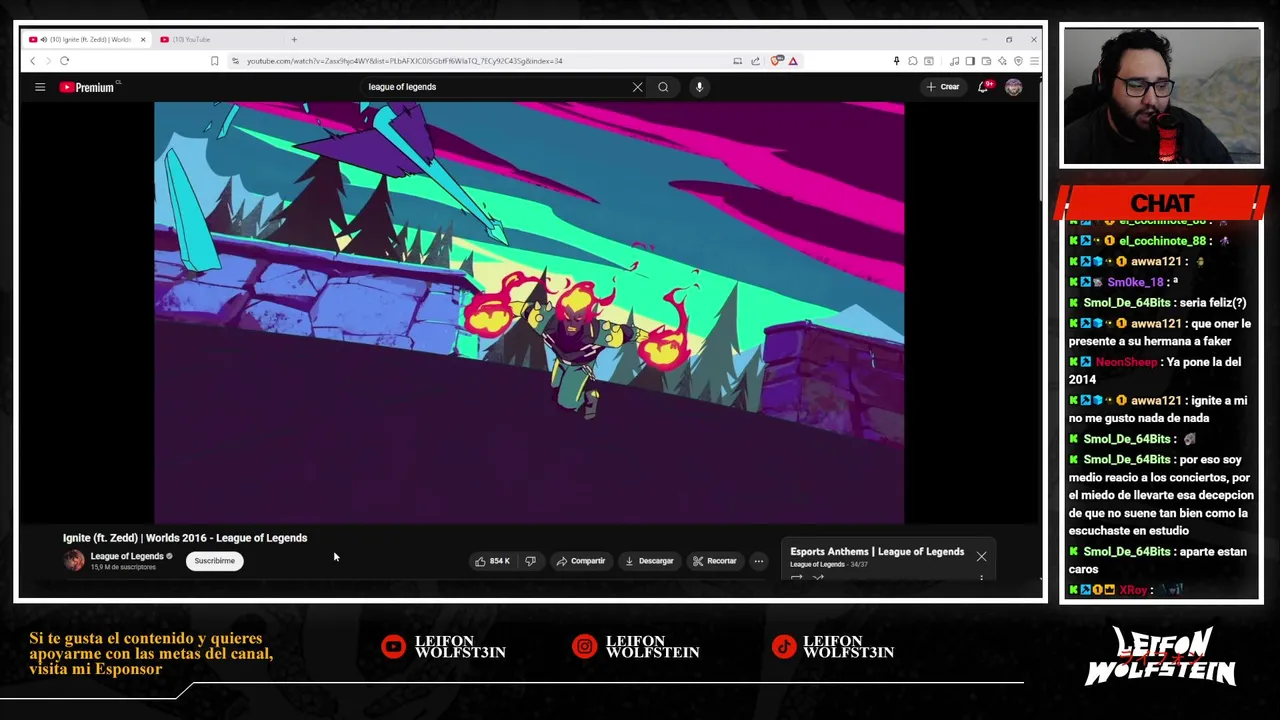Open the picture-in-picture icon in address bar
The width and height of the screenshot is (1280, 720).
[x=738, y=61]
